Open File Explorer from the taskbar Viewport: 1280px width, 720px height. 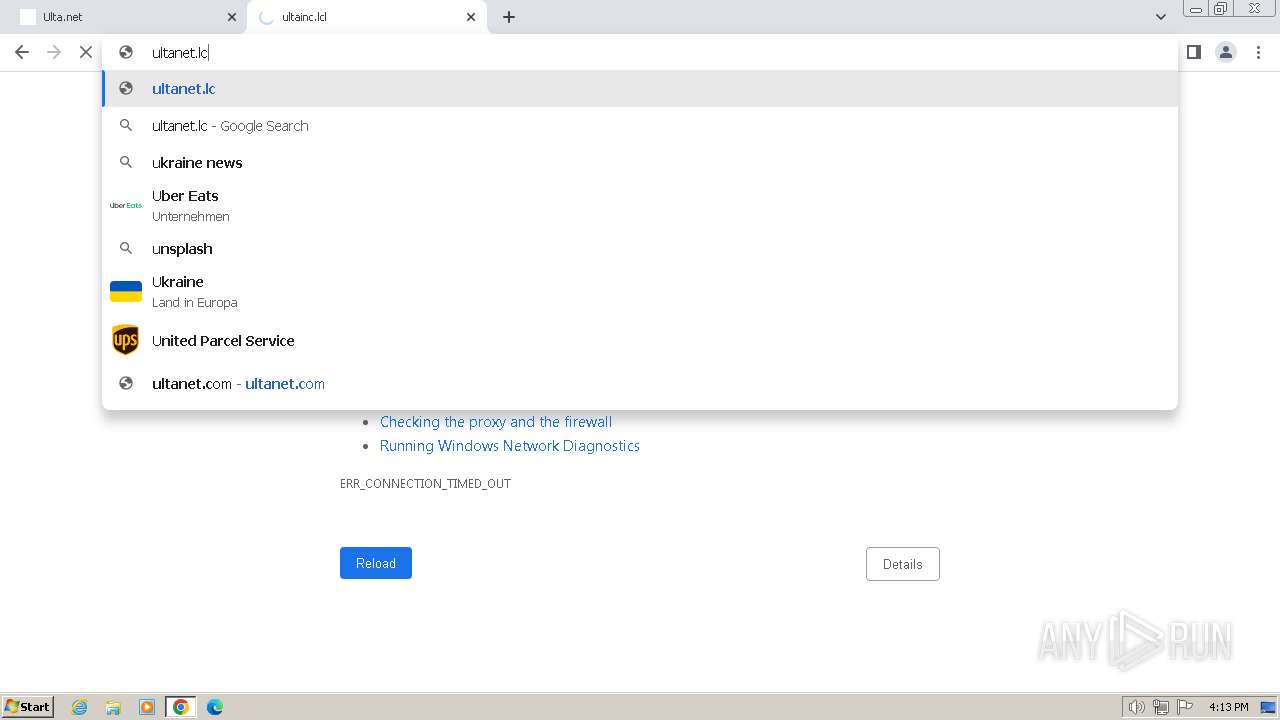[x=113, y=707]
